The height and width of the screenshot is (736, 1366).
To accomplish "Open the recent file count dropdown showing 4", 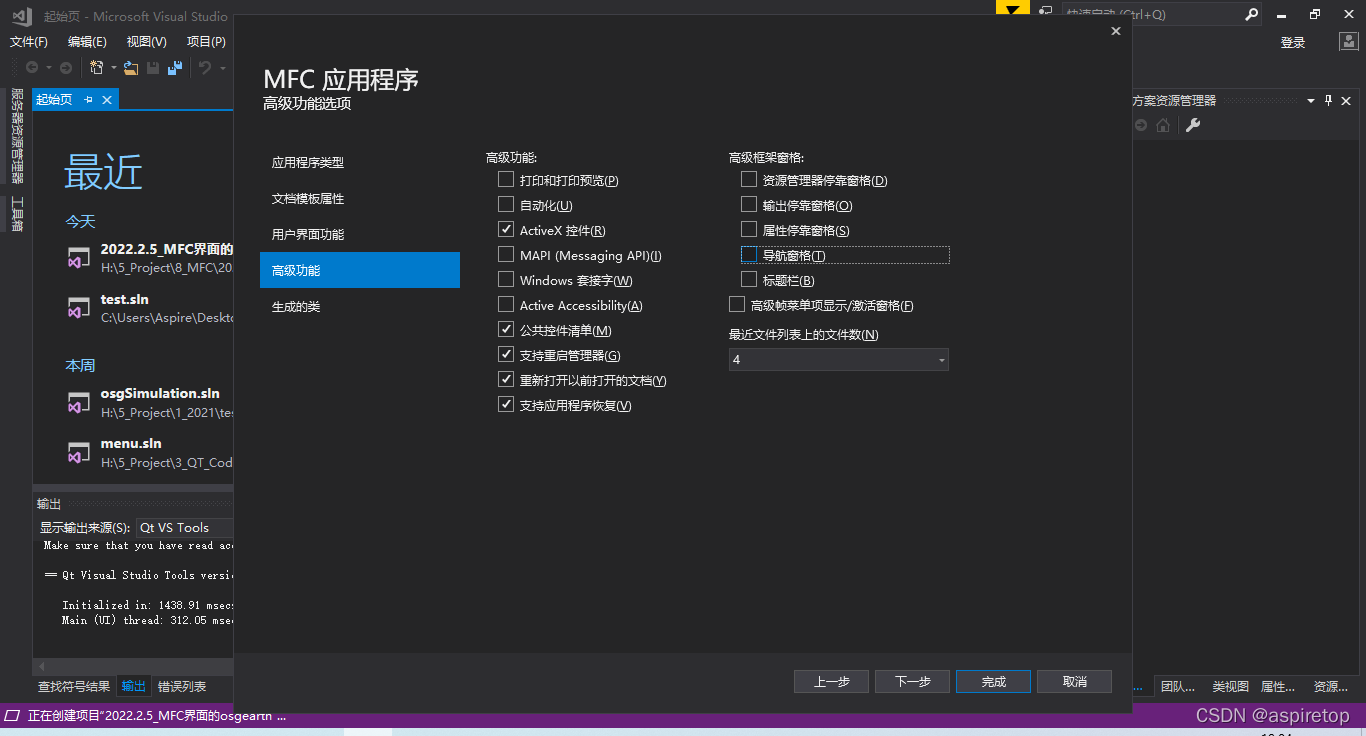I will pyautogui.click(x=838, y=360).
